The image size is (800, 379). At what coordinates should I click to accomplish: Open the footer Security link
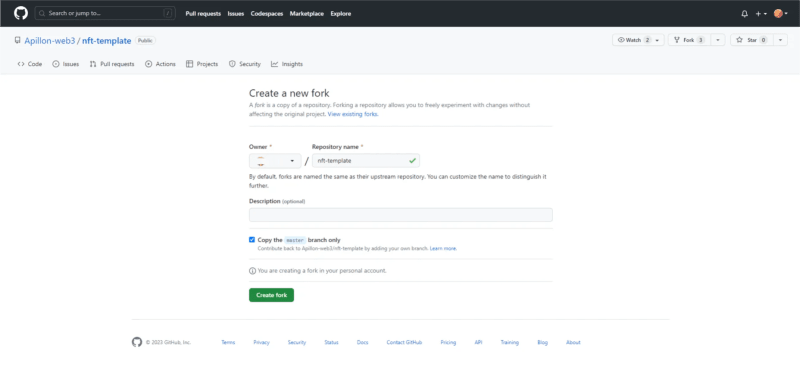297,343
